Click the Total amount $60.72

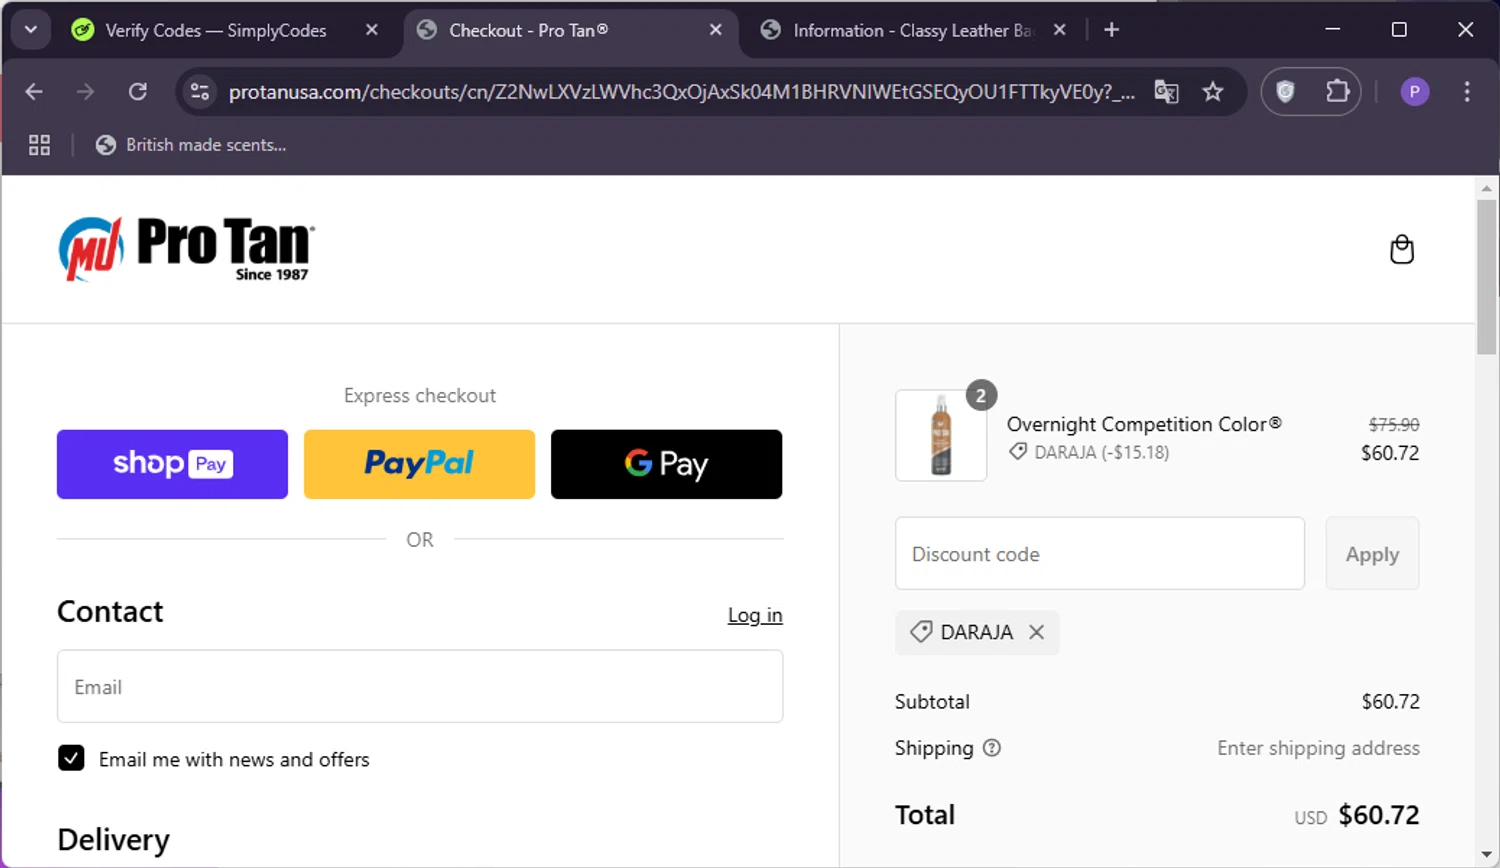1379,815
